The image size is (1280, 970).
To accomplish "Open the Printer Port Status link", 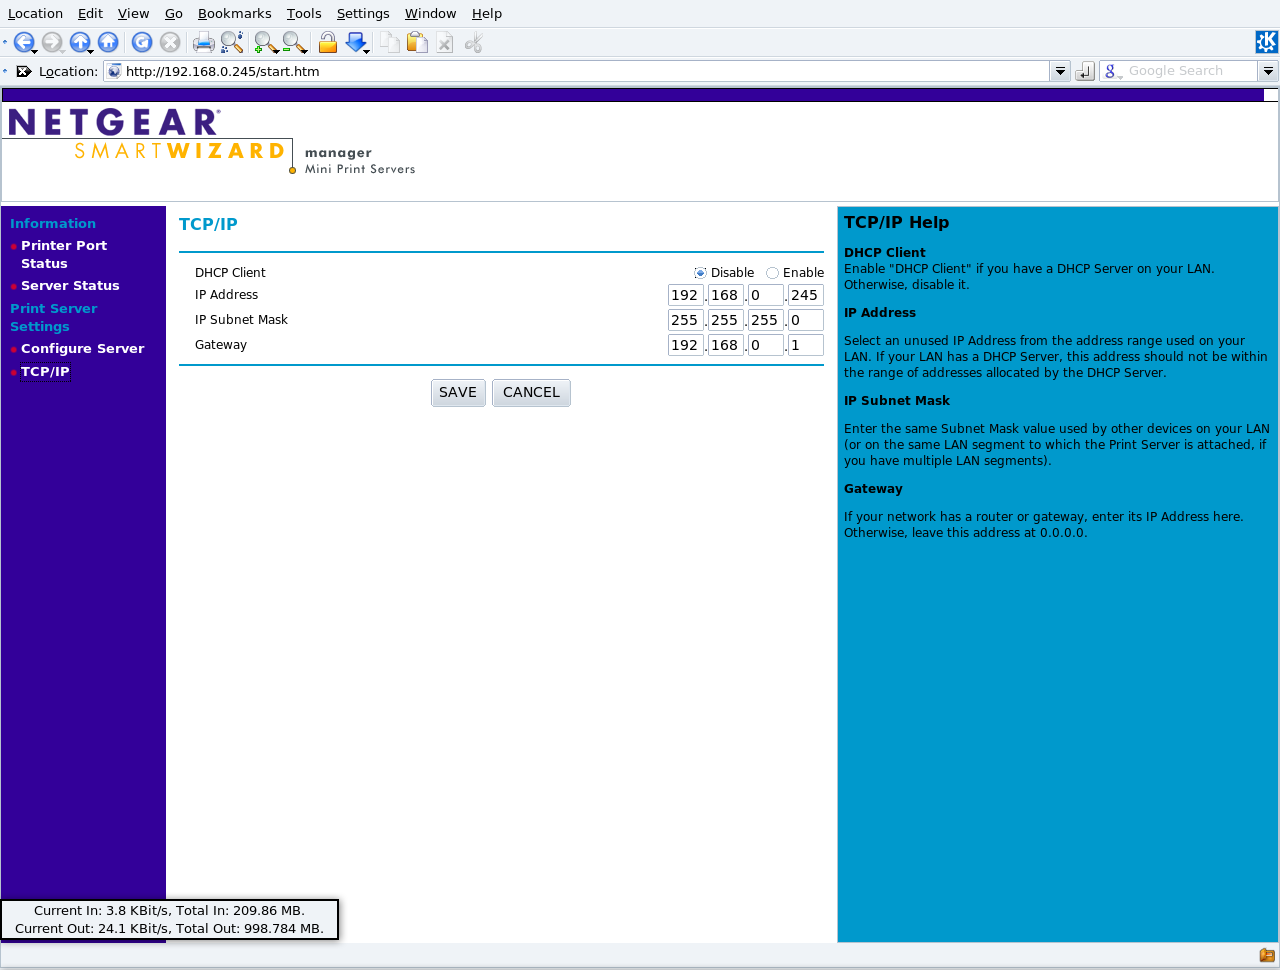I will point(64,254).
